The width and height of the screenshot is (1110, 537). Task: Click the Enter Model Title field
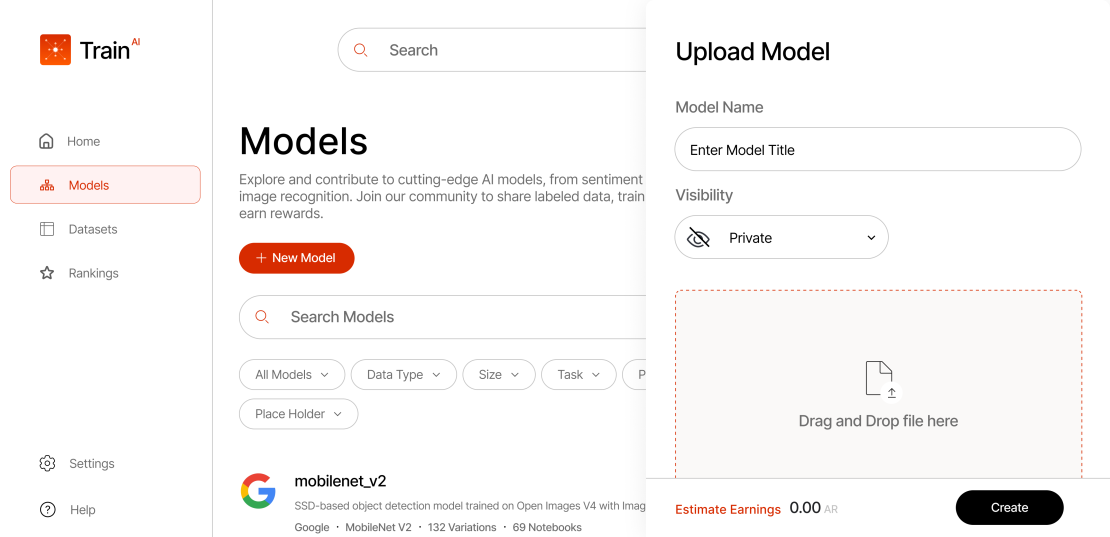878,149
